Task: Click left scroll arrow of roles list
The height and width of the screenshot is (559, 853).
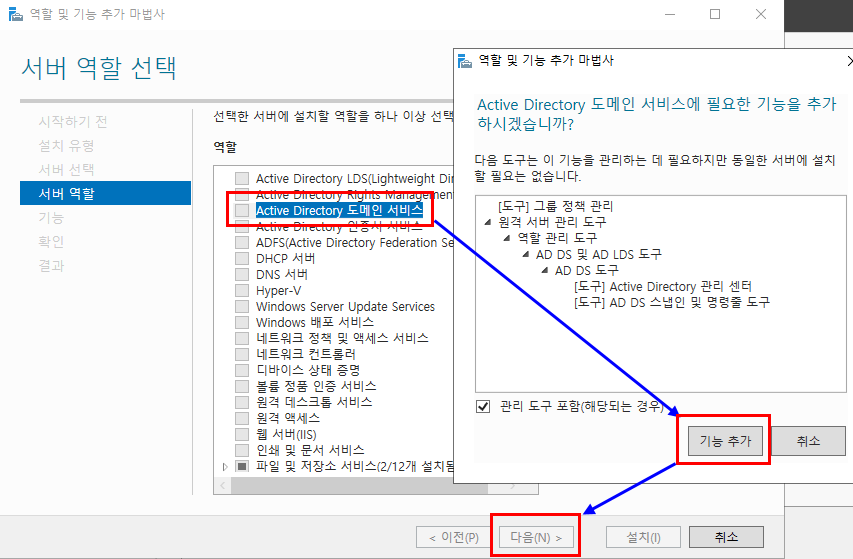Action: point(222,486)
